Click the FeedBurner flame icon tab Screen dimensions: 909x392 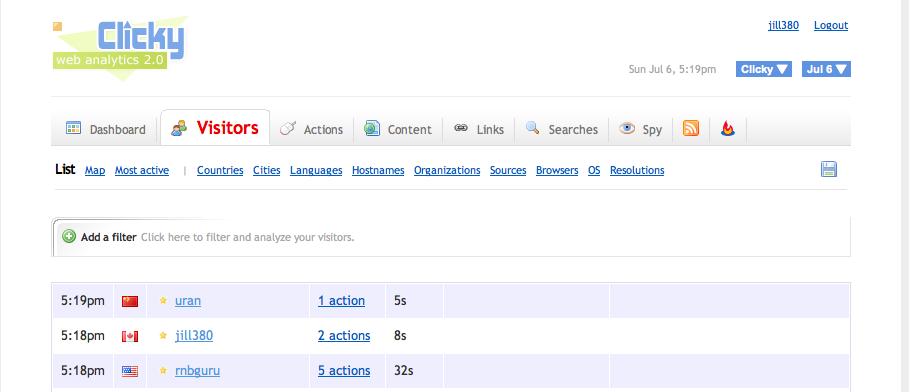[x=728, y=129]
